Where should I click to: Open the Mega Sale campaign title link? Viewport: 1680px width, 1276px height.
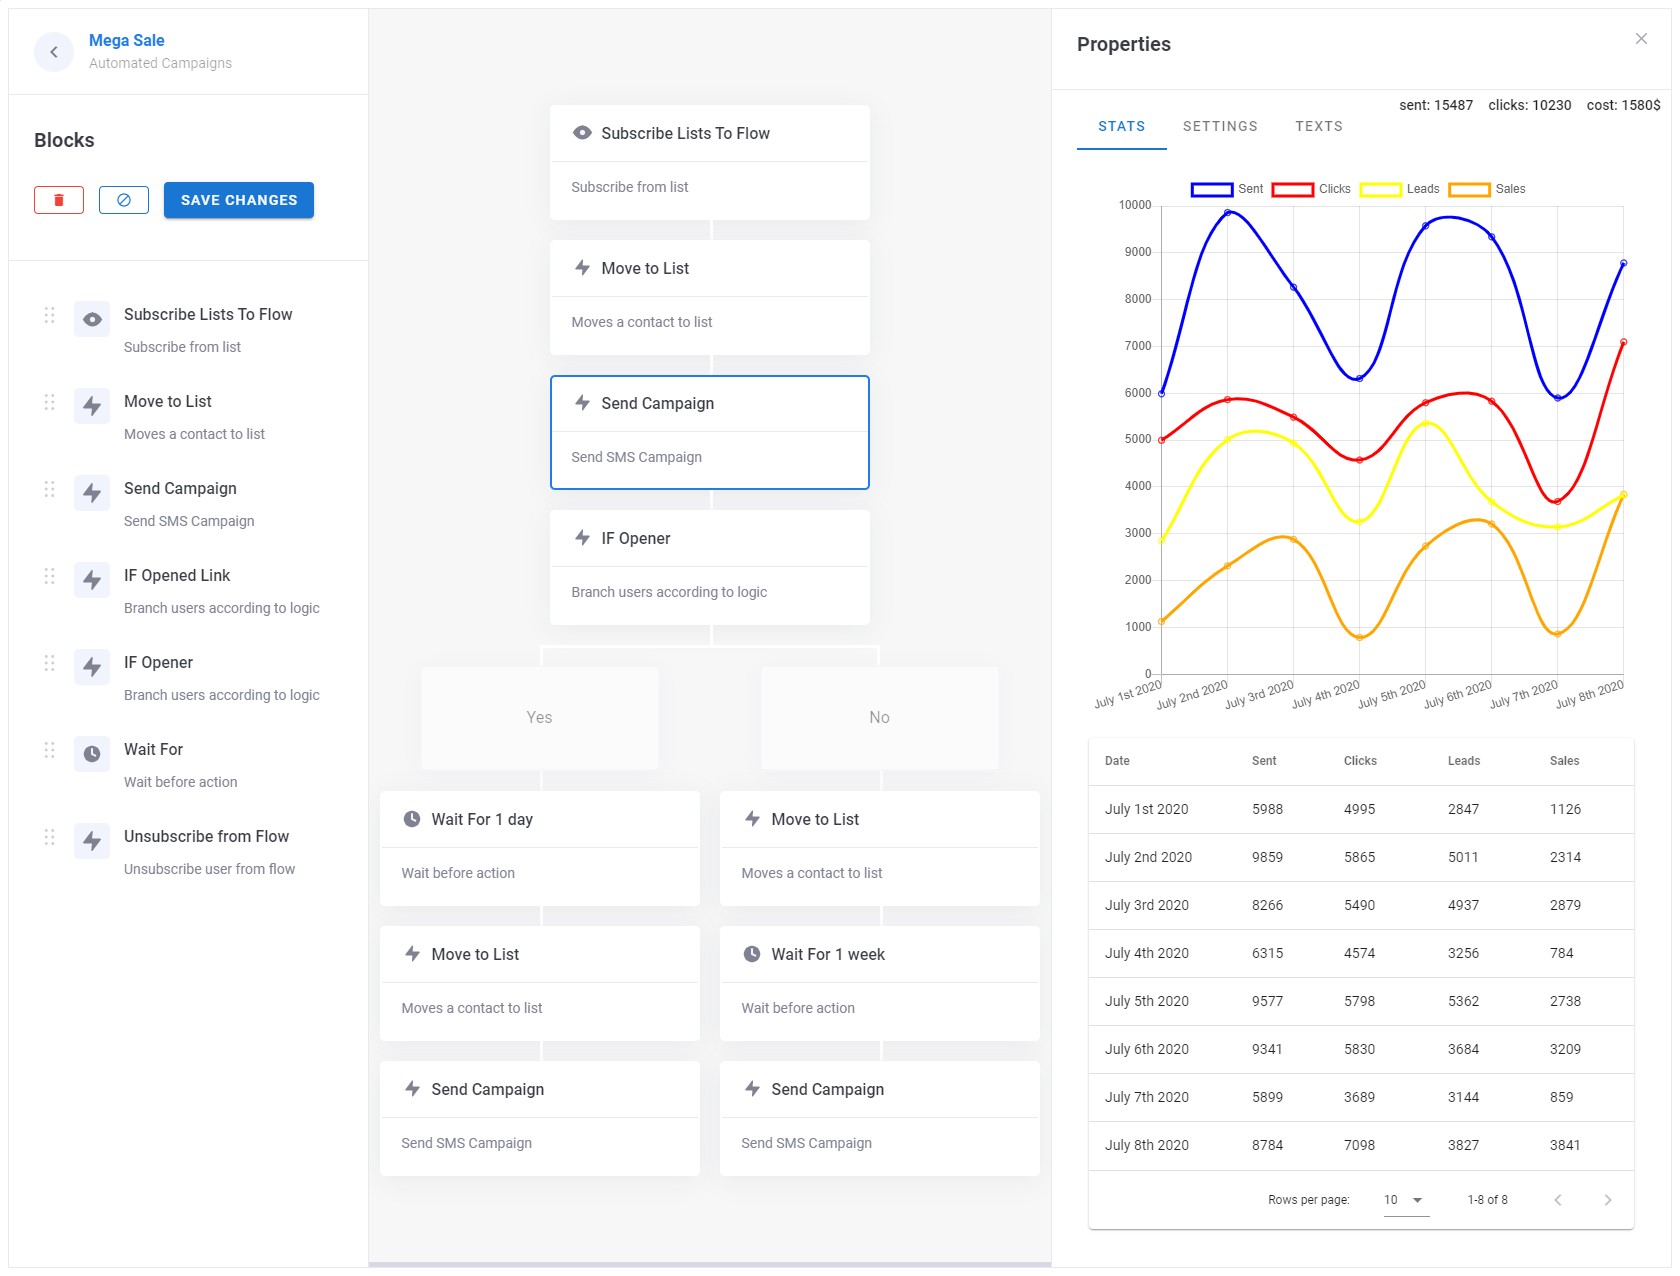[x=127, y=40]
